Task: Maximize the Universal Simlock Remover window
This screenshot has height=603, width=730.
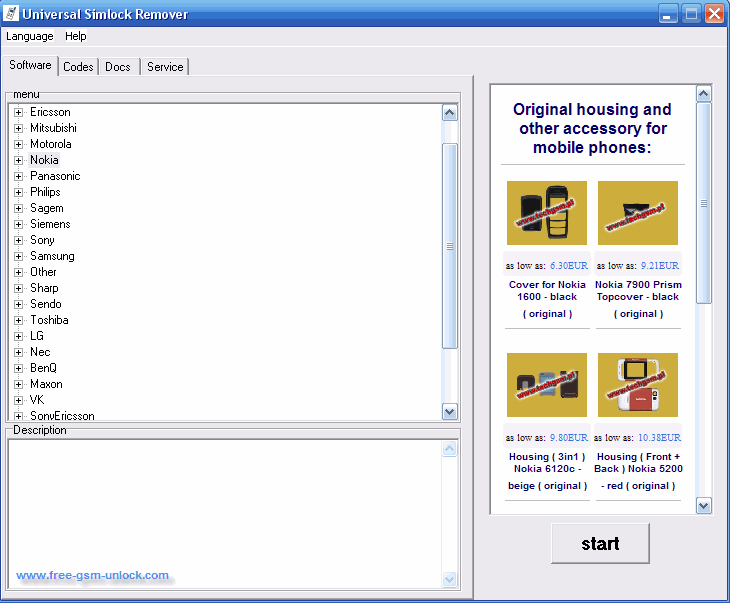Action: click(691, 14)
